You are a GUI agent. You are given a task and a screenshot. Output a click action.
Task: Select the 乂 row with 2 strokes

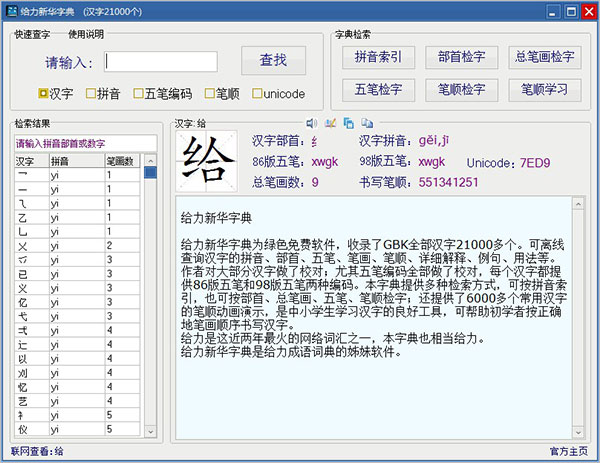[77, 246]
